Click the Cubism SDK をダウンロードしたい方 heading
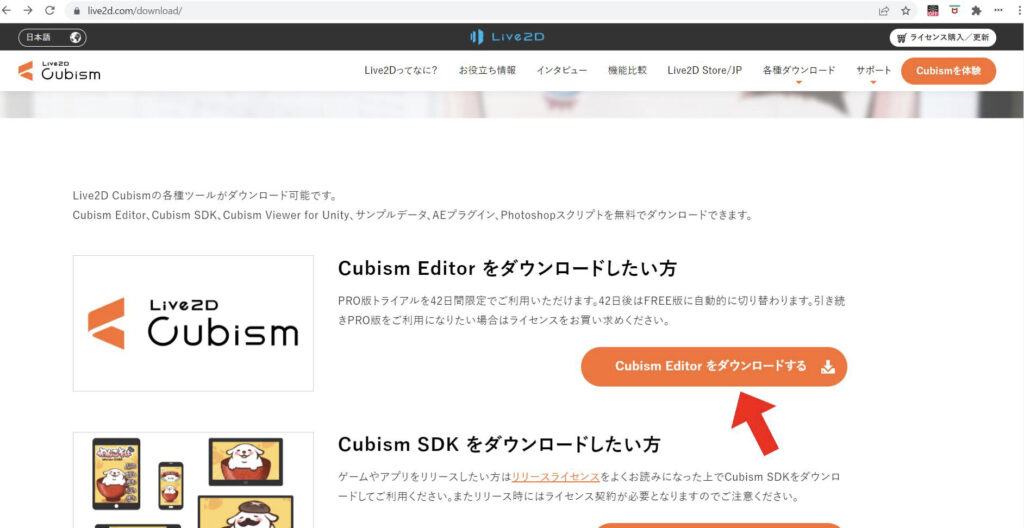Image resolution: width=1024 pixels, height=528 pixels. click(x=499, y=445)
